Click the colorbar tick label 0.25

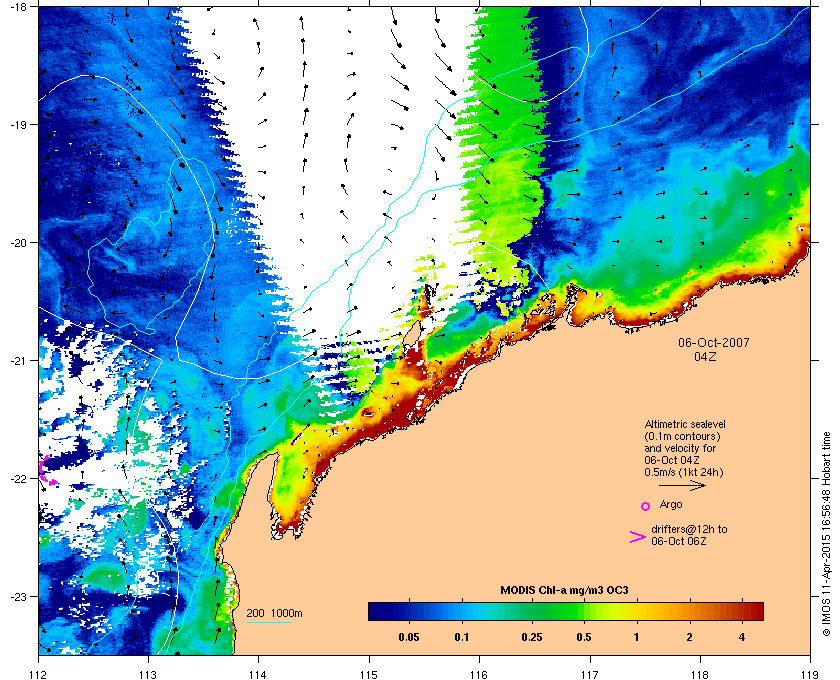(531, 637)
